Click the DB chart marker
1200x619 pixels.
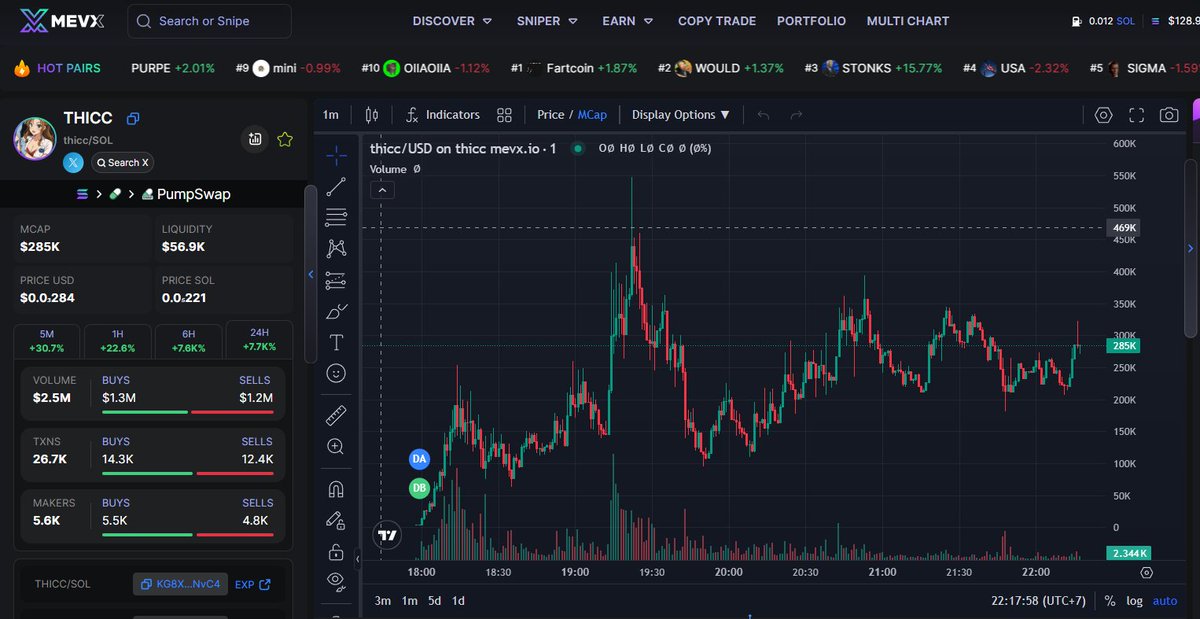coord(419,488)
